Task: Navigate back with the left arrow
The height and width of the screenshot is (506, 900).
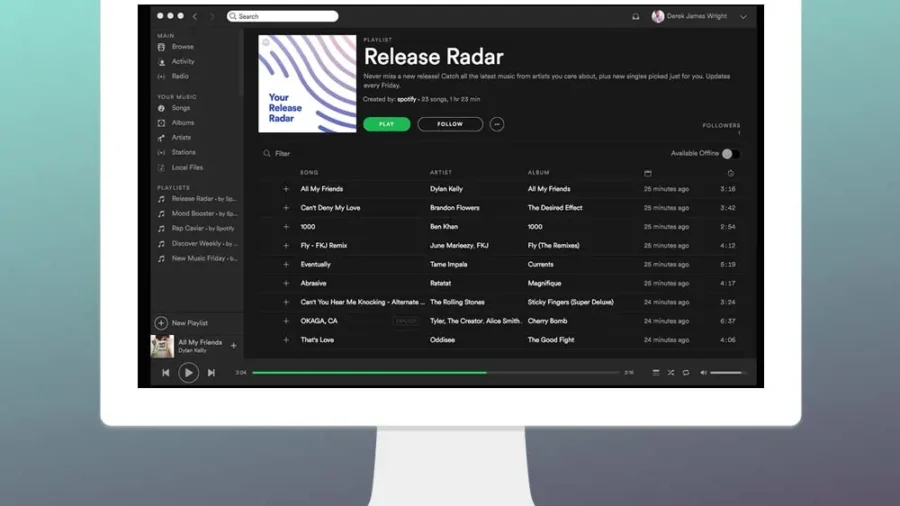Action: (195, 17)
